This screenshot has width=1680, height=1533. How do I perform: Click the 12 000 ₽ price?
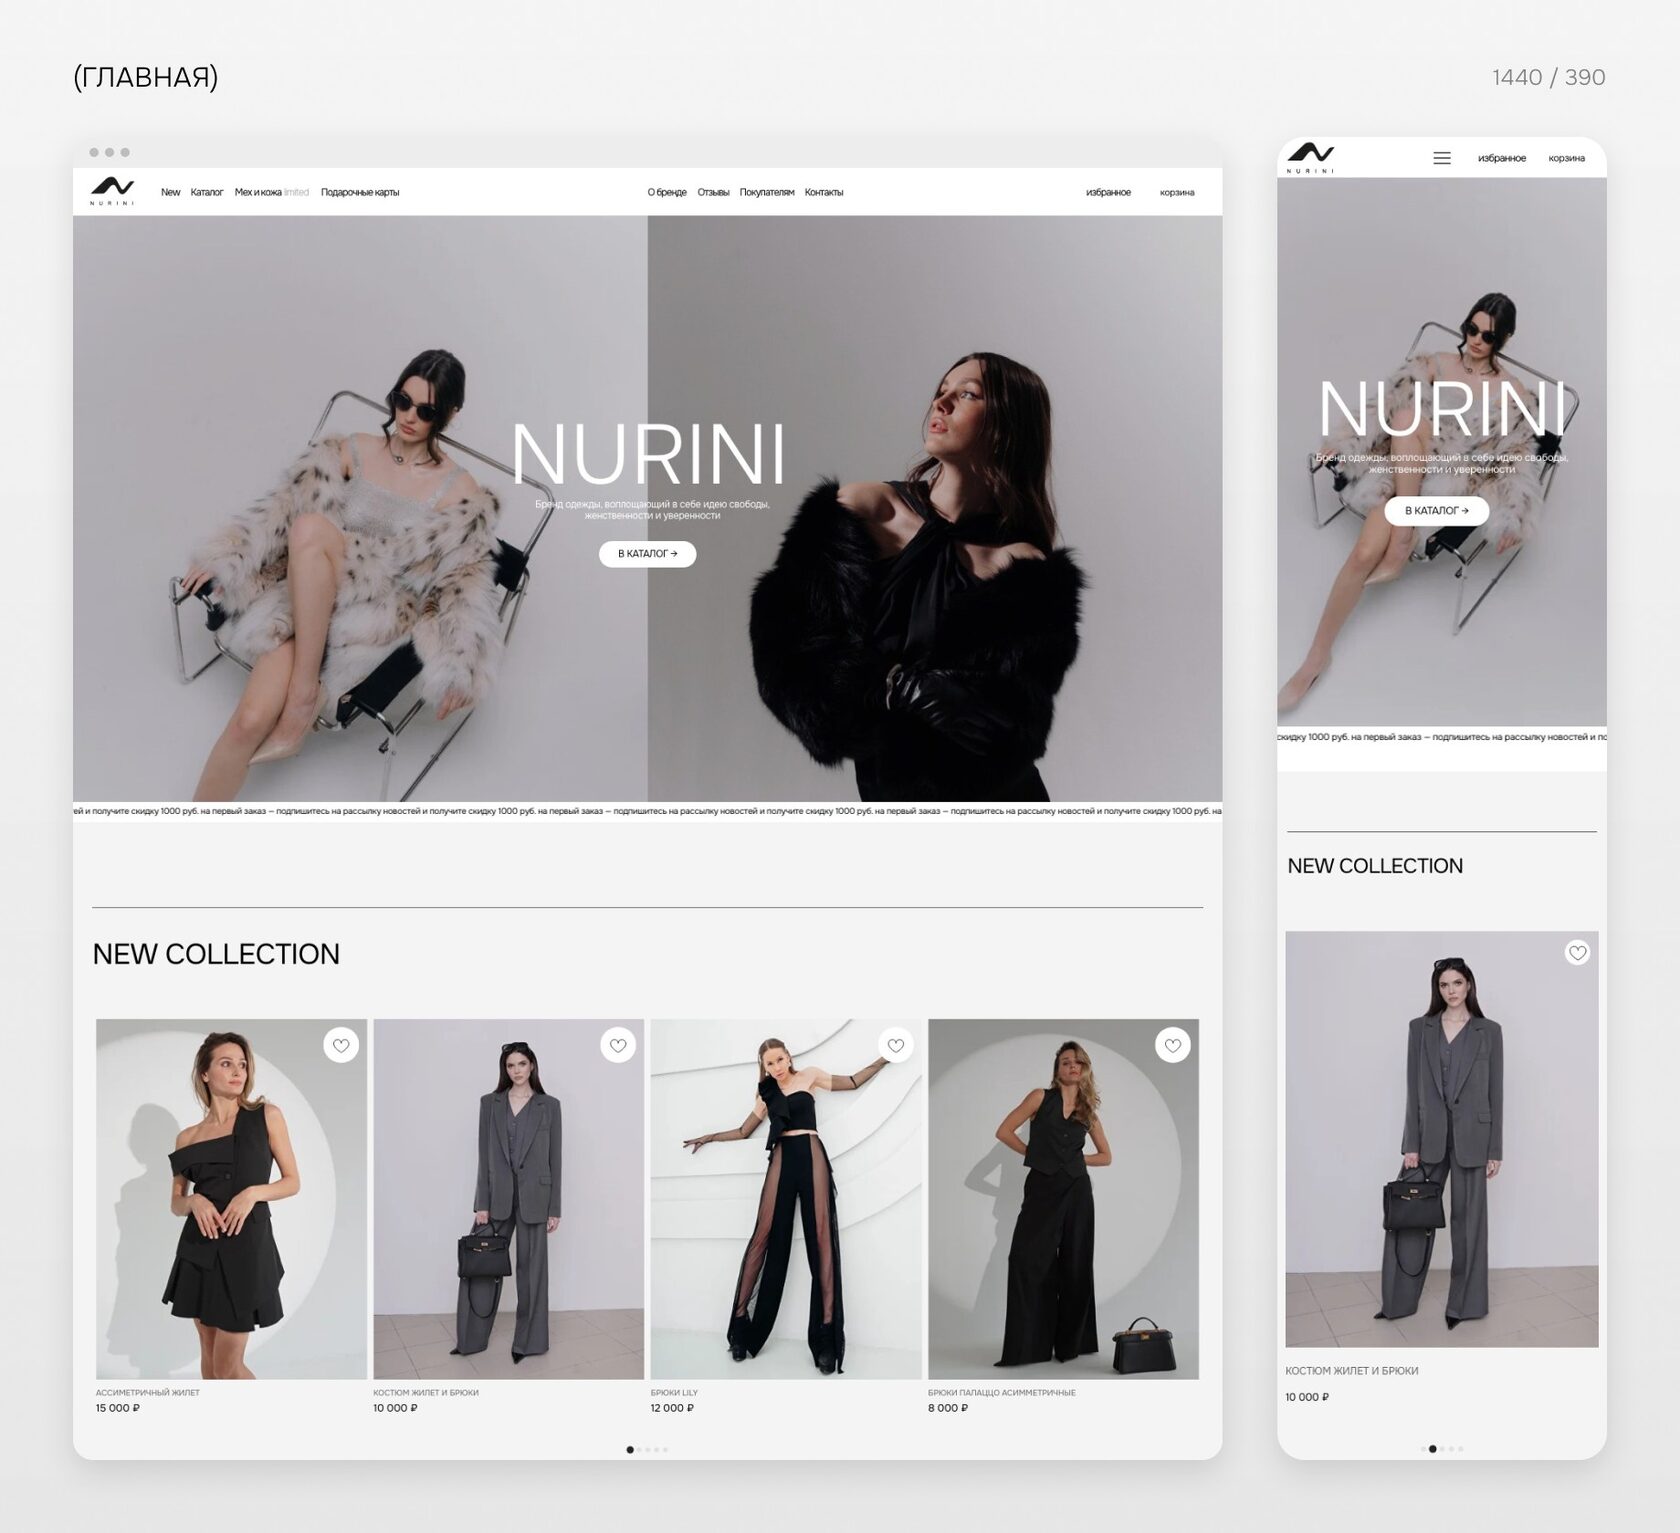click(x=672, y=1408)
